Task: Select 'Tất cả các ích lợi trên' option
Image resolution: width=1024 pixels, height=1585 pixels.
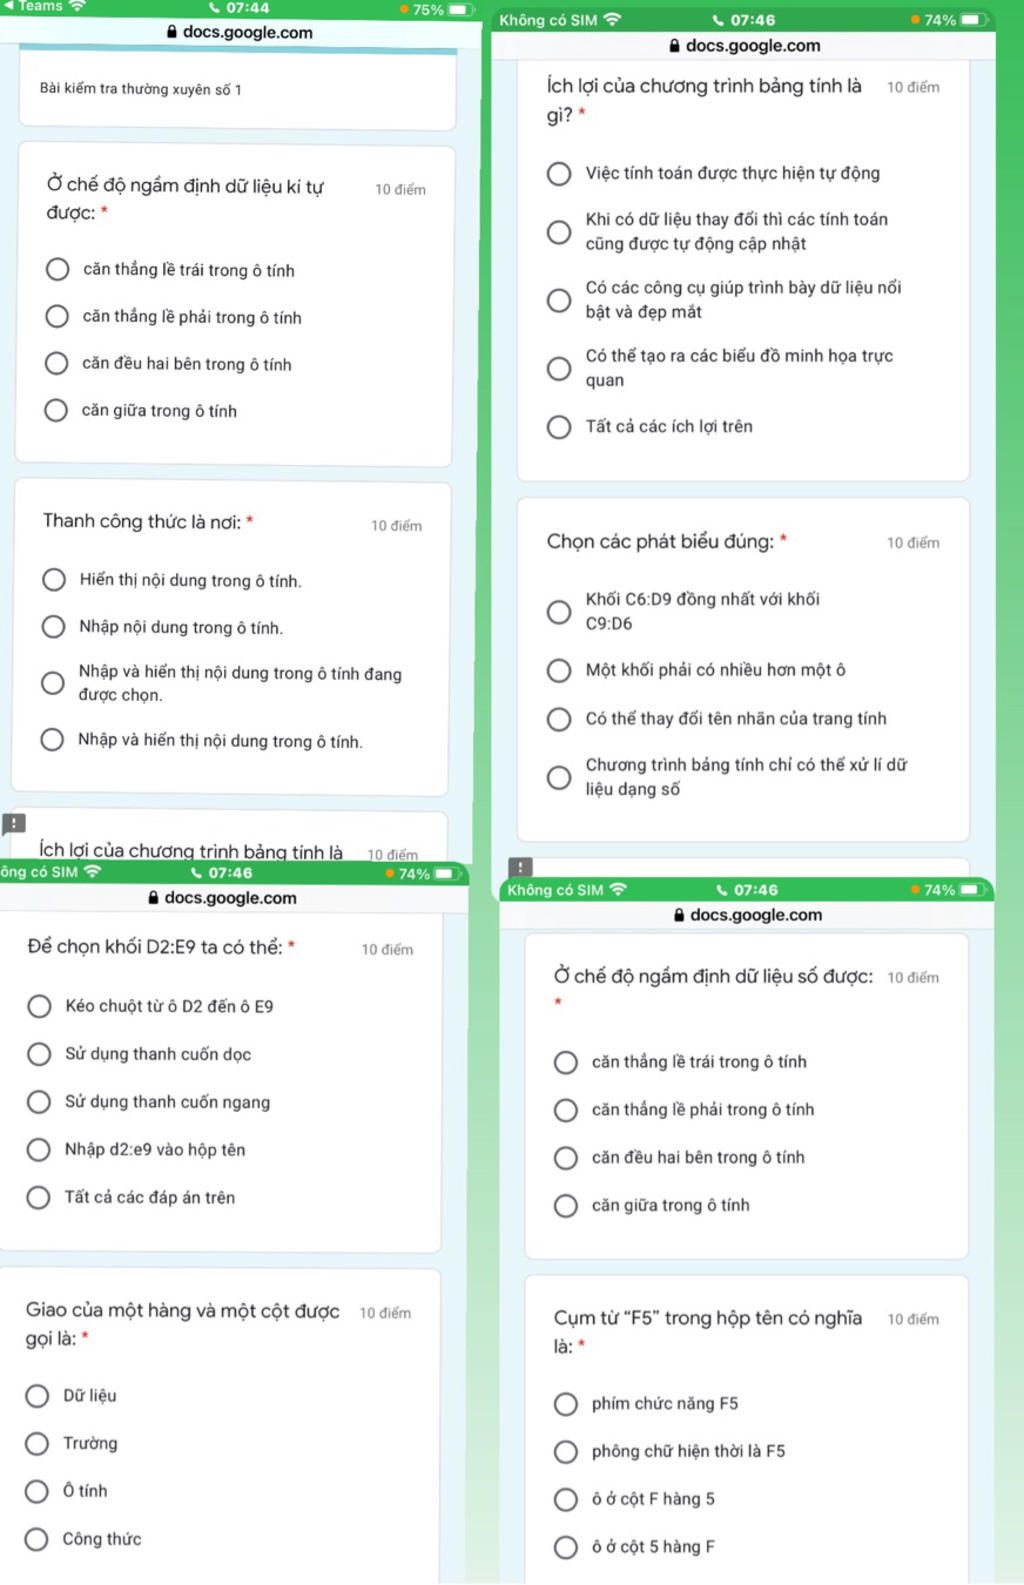Action: pyautogui.click(x=559, y=427)
